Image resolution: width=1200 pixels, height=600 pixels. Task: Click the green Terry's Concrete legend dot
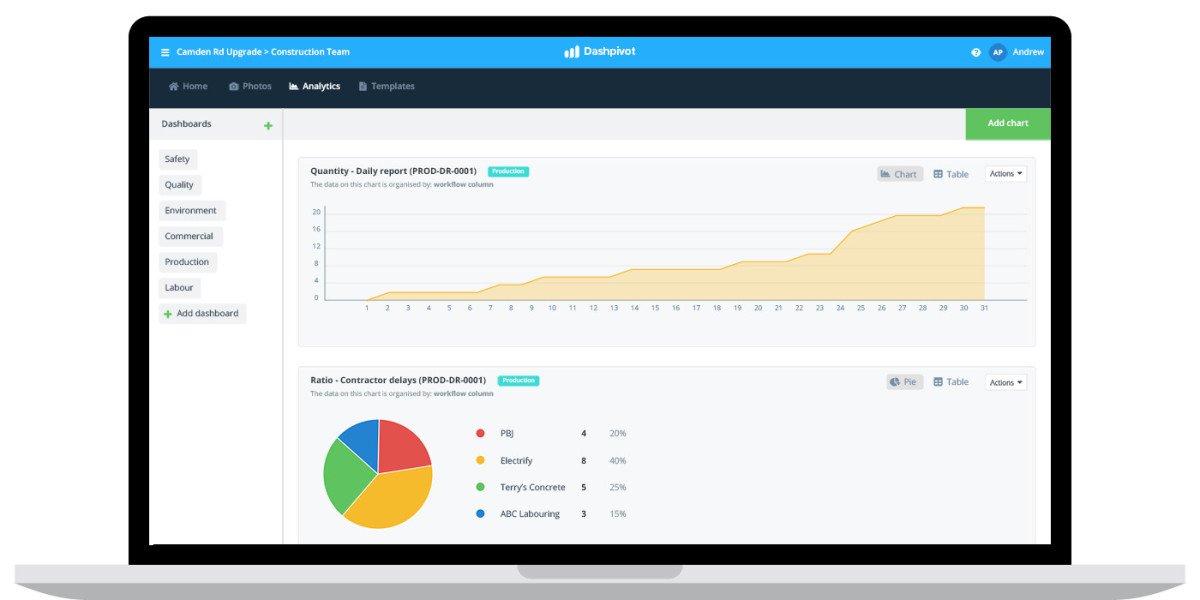pos(480,487)
